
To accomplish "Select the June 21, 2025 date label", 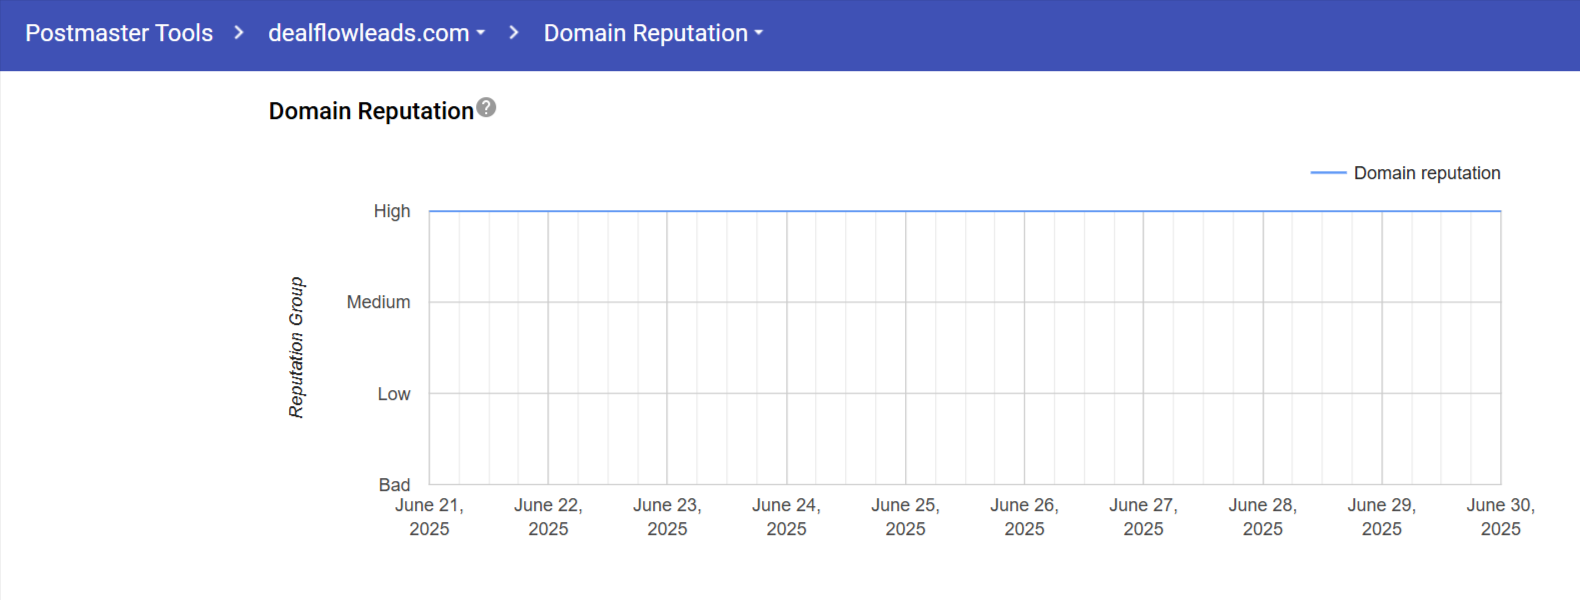I will [x=429, y=517].
